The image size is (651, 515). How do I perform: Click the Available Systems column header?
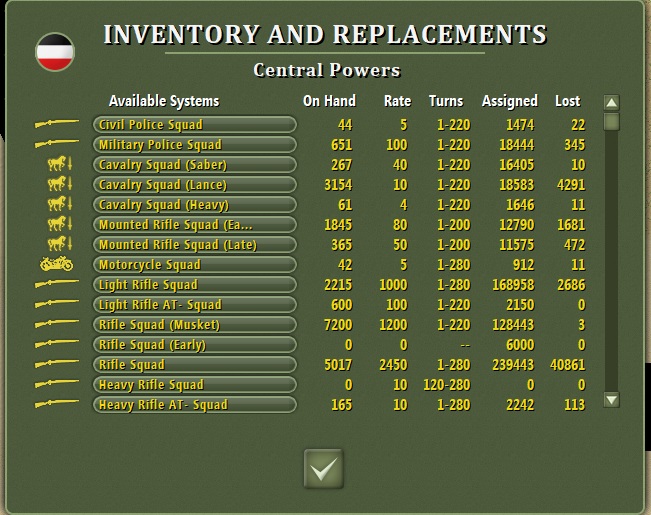tap(164, 101)
